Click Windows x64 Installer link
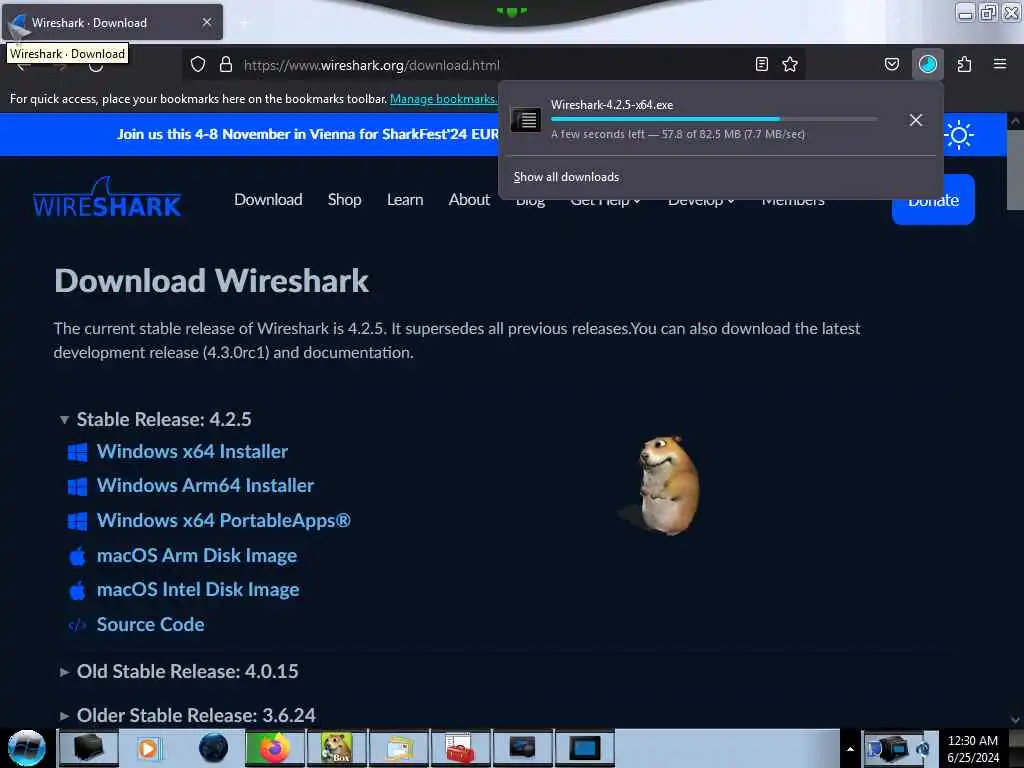The height and width of the screenshot is (768, 1024). pos(192,451)
